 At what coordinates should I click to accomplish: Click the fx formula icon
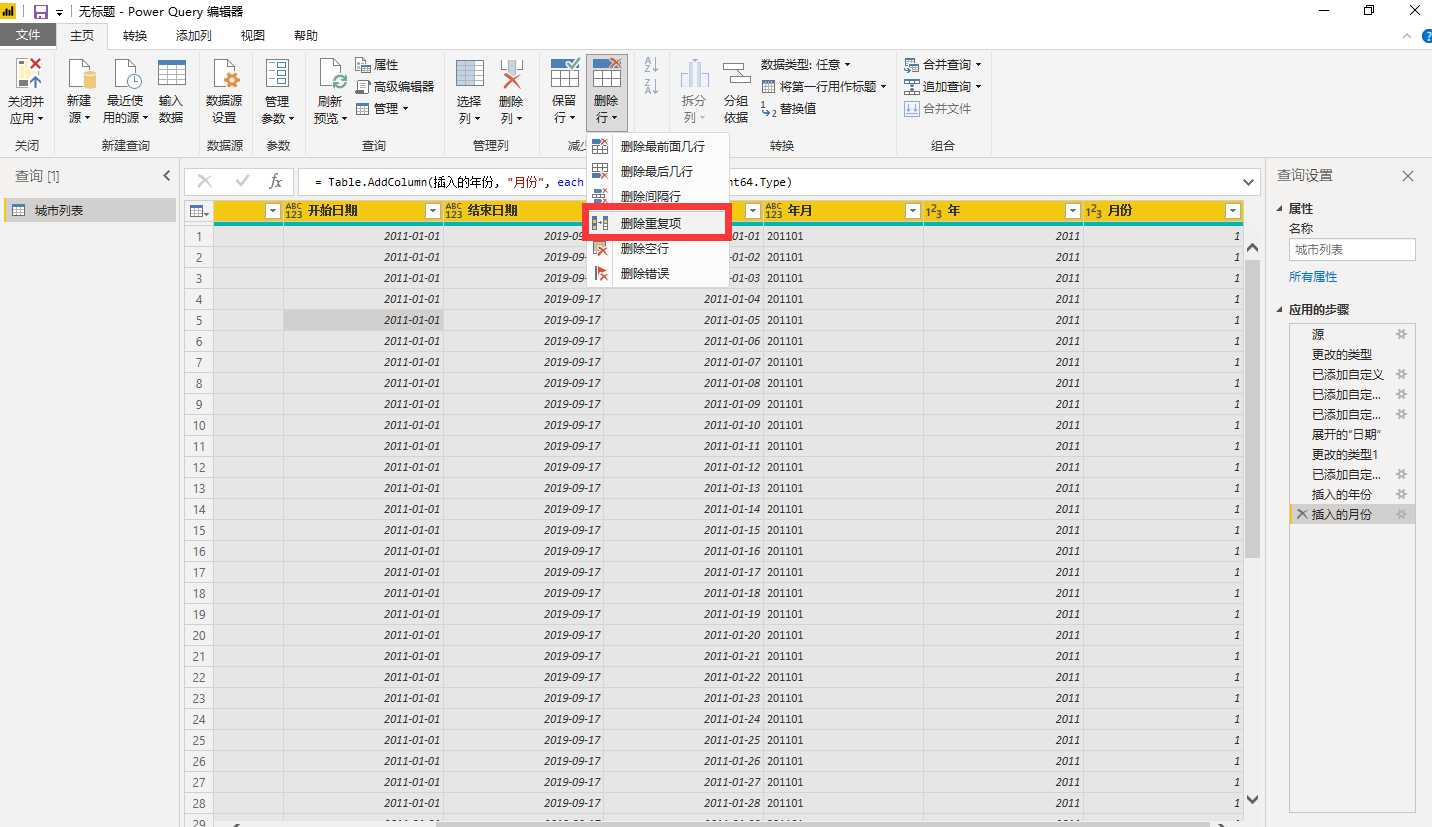(276, 182)
